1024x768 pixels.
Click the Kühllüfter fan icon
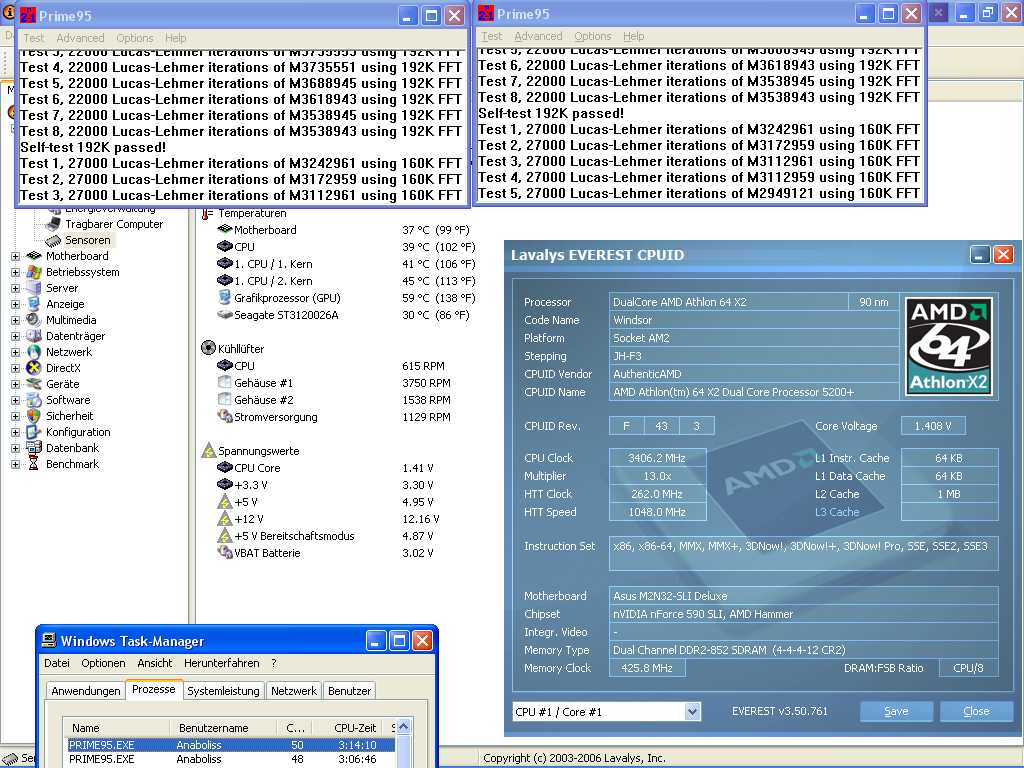[x=208, y=348]
